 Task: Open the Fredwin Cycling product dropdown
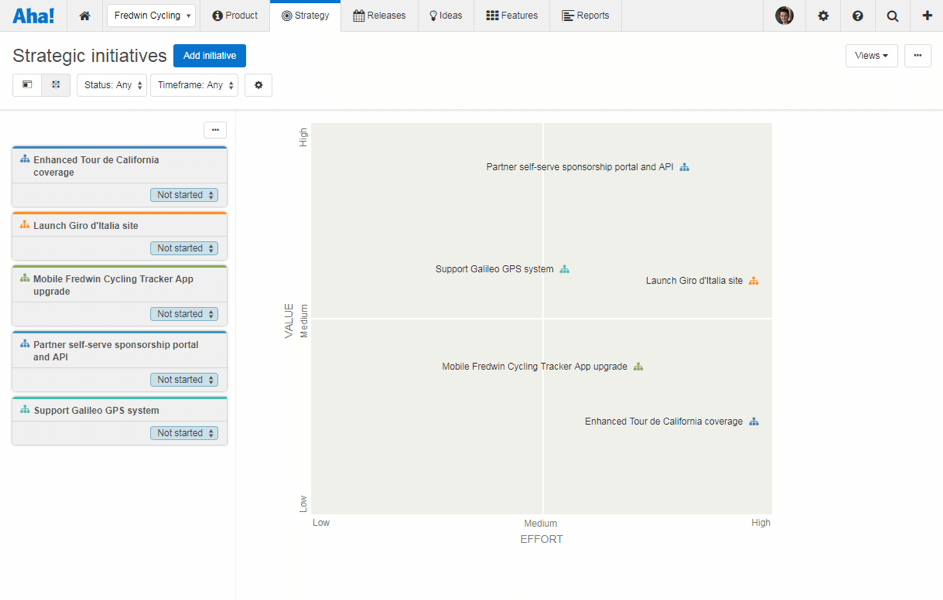pos(152,16)
